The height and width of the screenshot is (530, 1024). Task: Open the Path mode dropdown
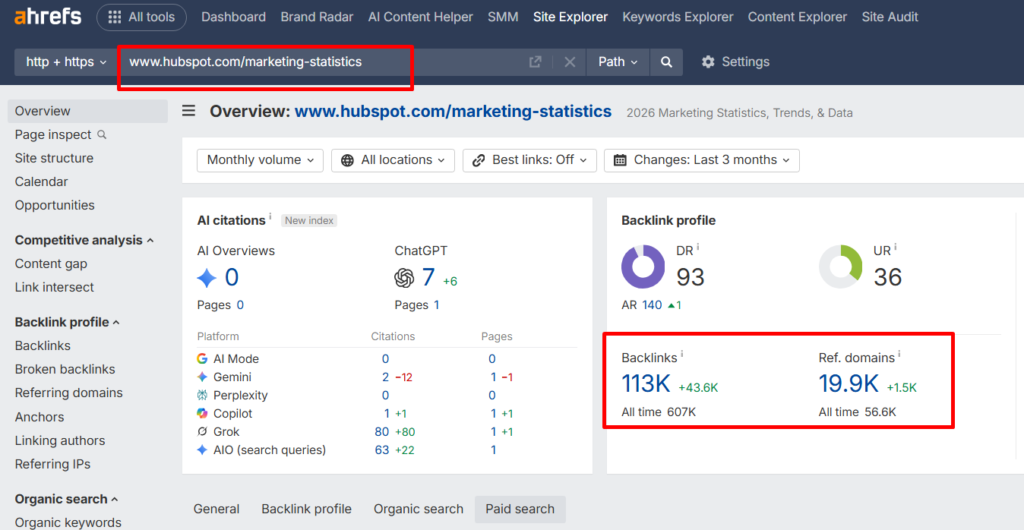coord(618,62)
